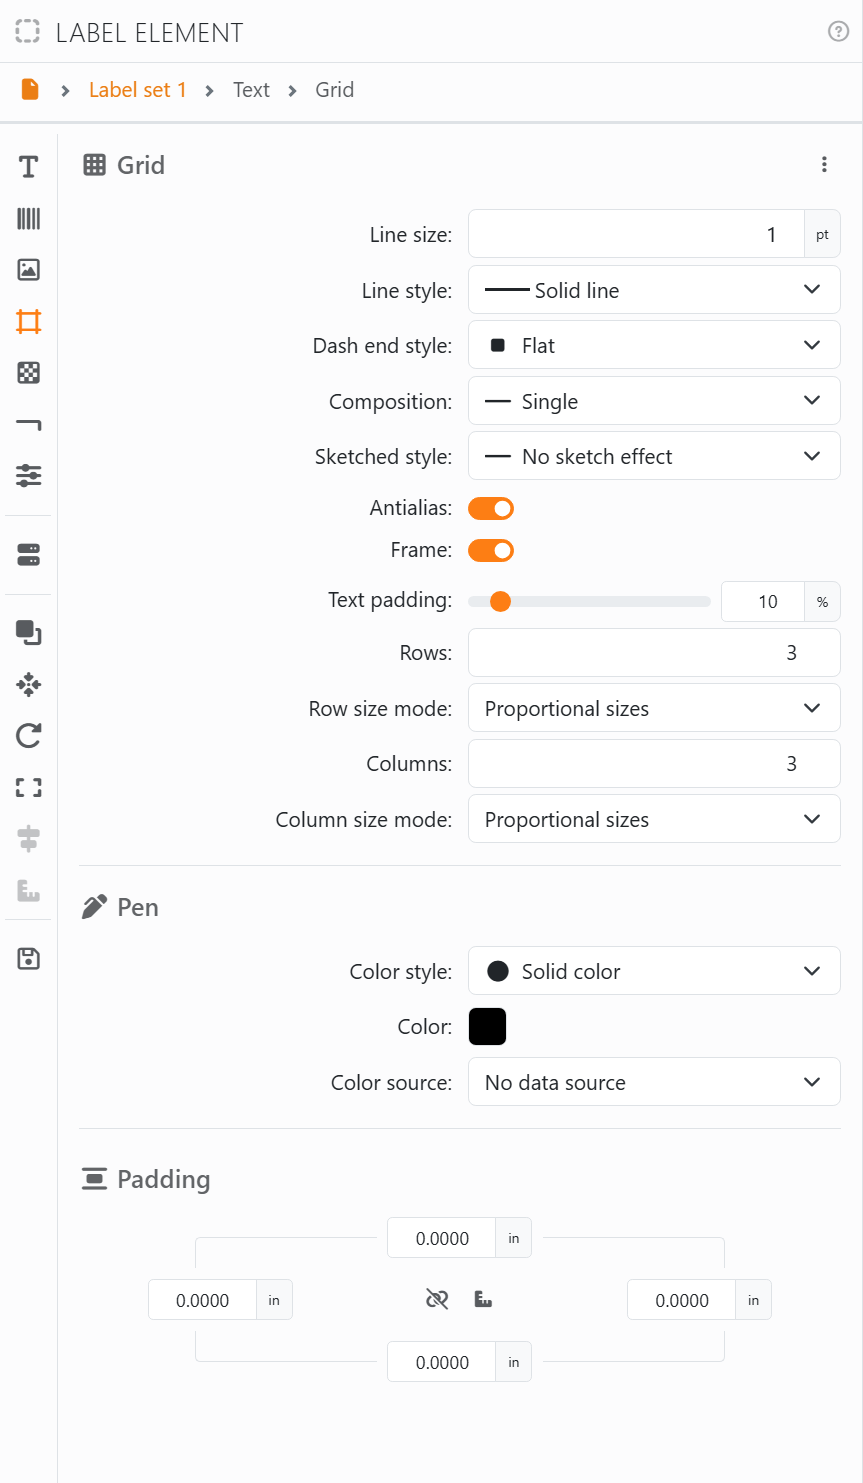Click the Rows input field
Image resolution: width=863 pixels, height=1483 pixels.
click(x=654, y=653)
